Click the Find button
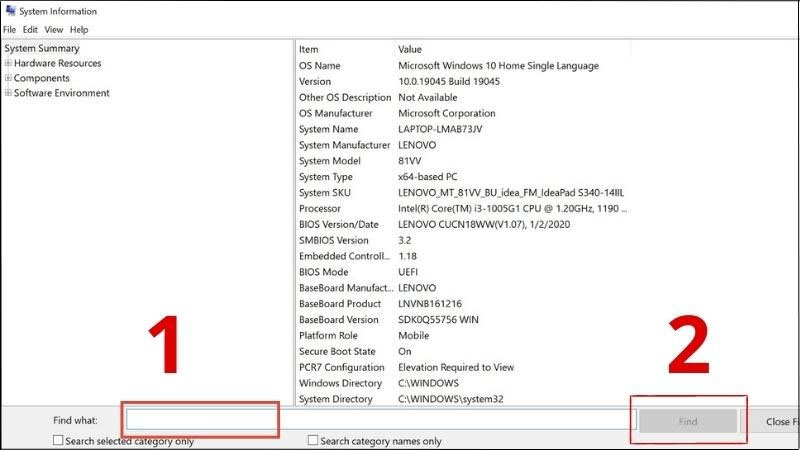Viewport: 800px width, 450px height. [x=688, y=421]
